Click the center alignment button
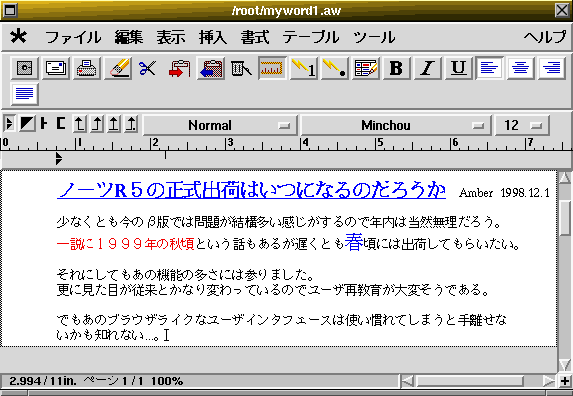The image size is (573, 396). (520, 68)
